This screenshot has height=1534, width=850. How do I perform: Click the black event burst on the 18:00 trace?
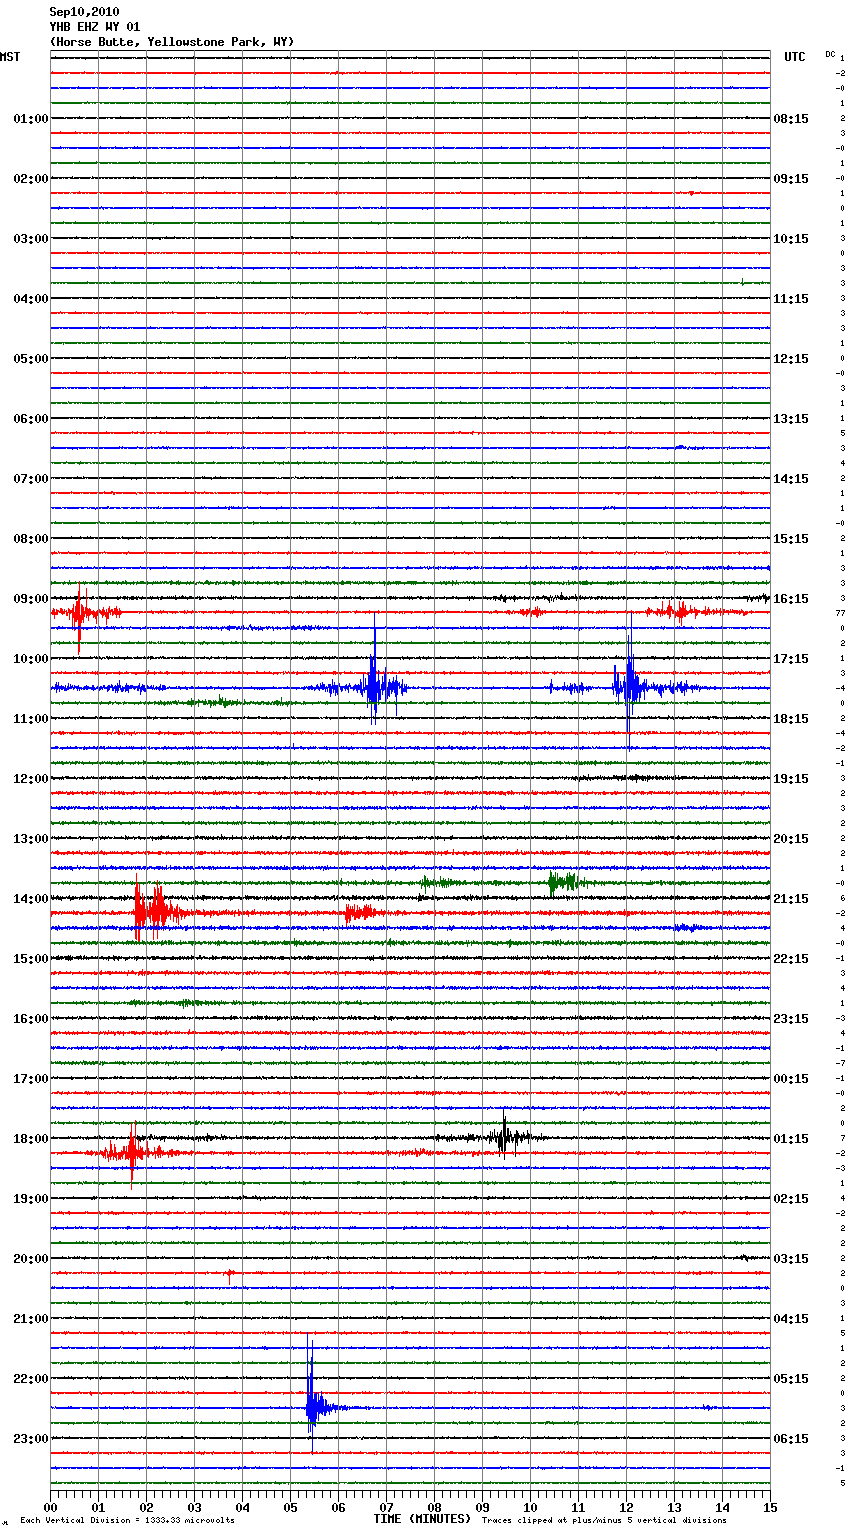[x=504, y=1136]
